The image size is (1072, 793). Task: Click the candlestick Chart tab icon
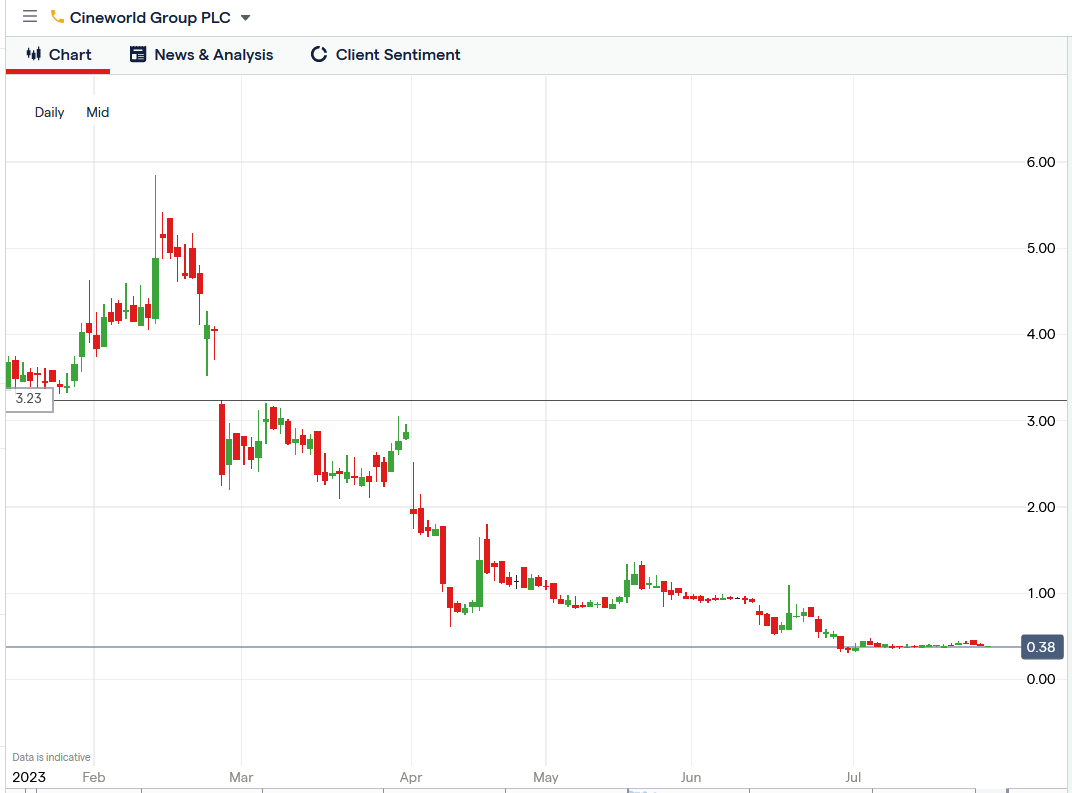pyautogui.click(x=34, y=54)
